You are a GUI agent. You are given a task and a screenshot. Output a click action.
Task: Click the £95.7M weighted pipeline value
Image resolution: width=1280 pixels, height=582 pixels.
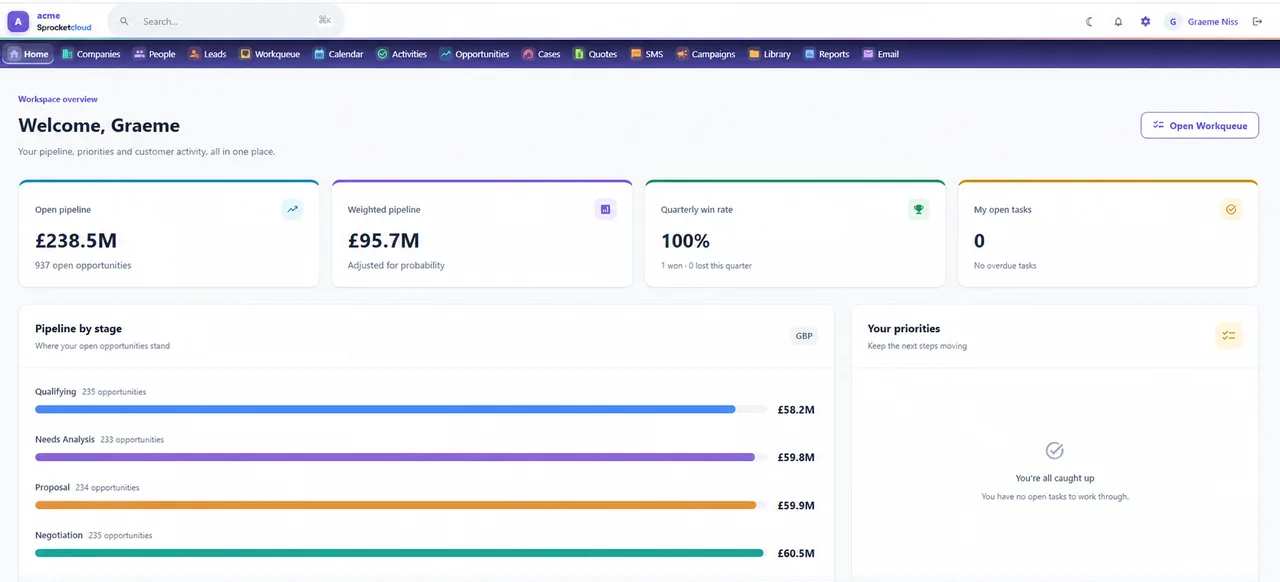coord(384,241)
